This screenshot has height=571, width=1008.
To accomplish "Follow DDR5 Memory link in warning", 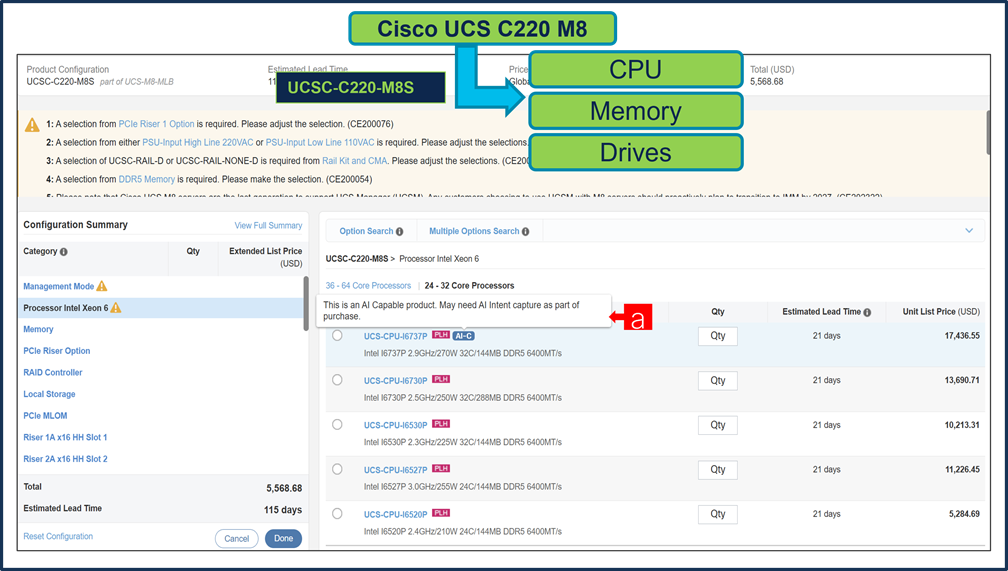I will (147, 179).
